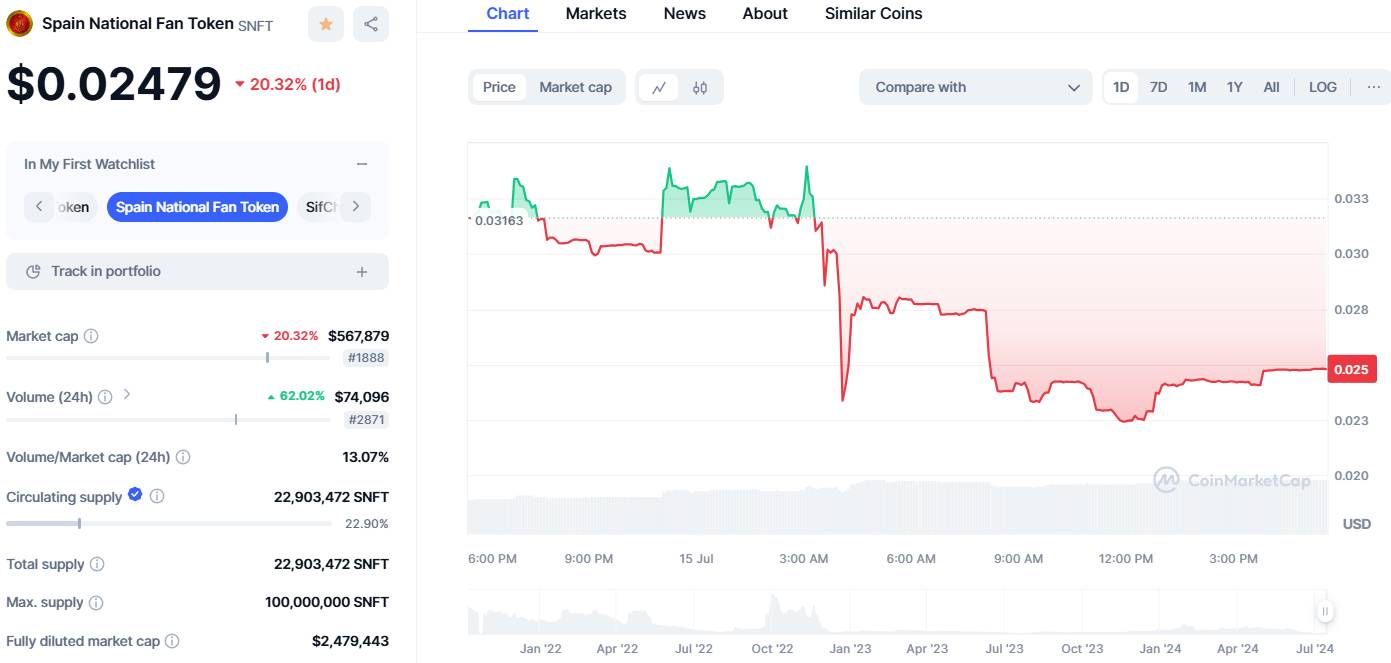Click Market cap info icon
The width and height of the screenshot is (1391, 663).
pos(91,336)
